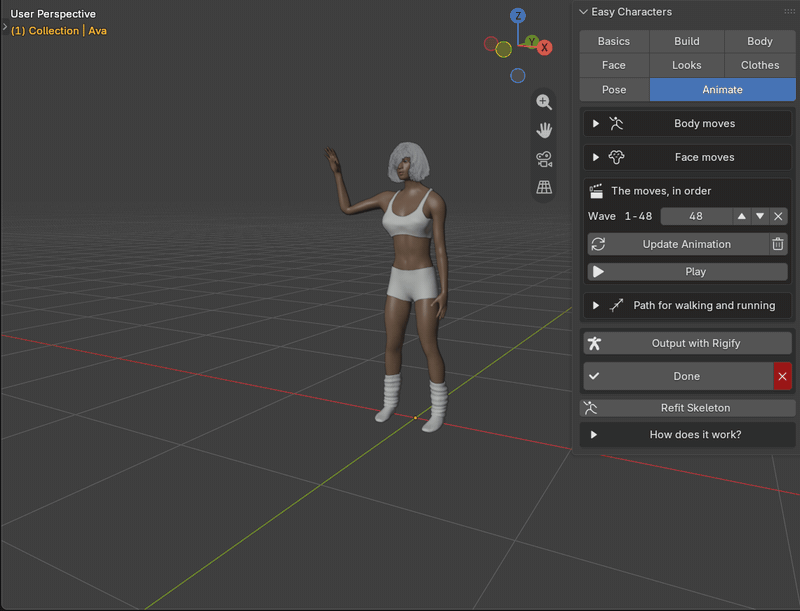Open the Body tab

[x=760, y=41]
